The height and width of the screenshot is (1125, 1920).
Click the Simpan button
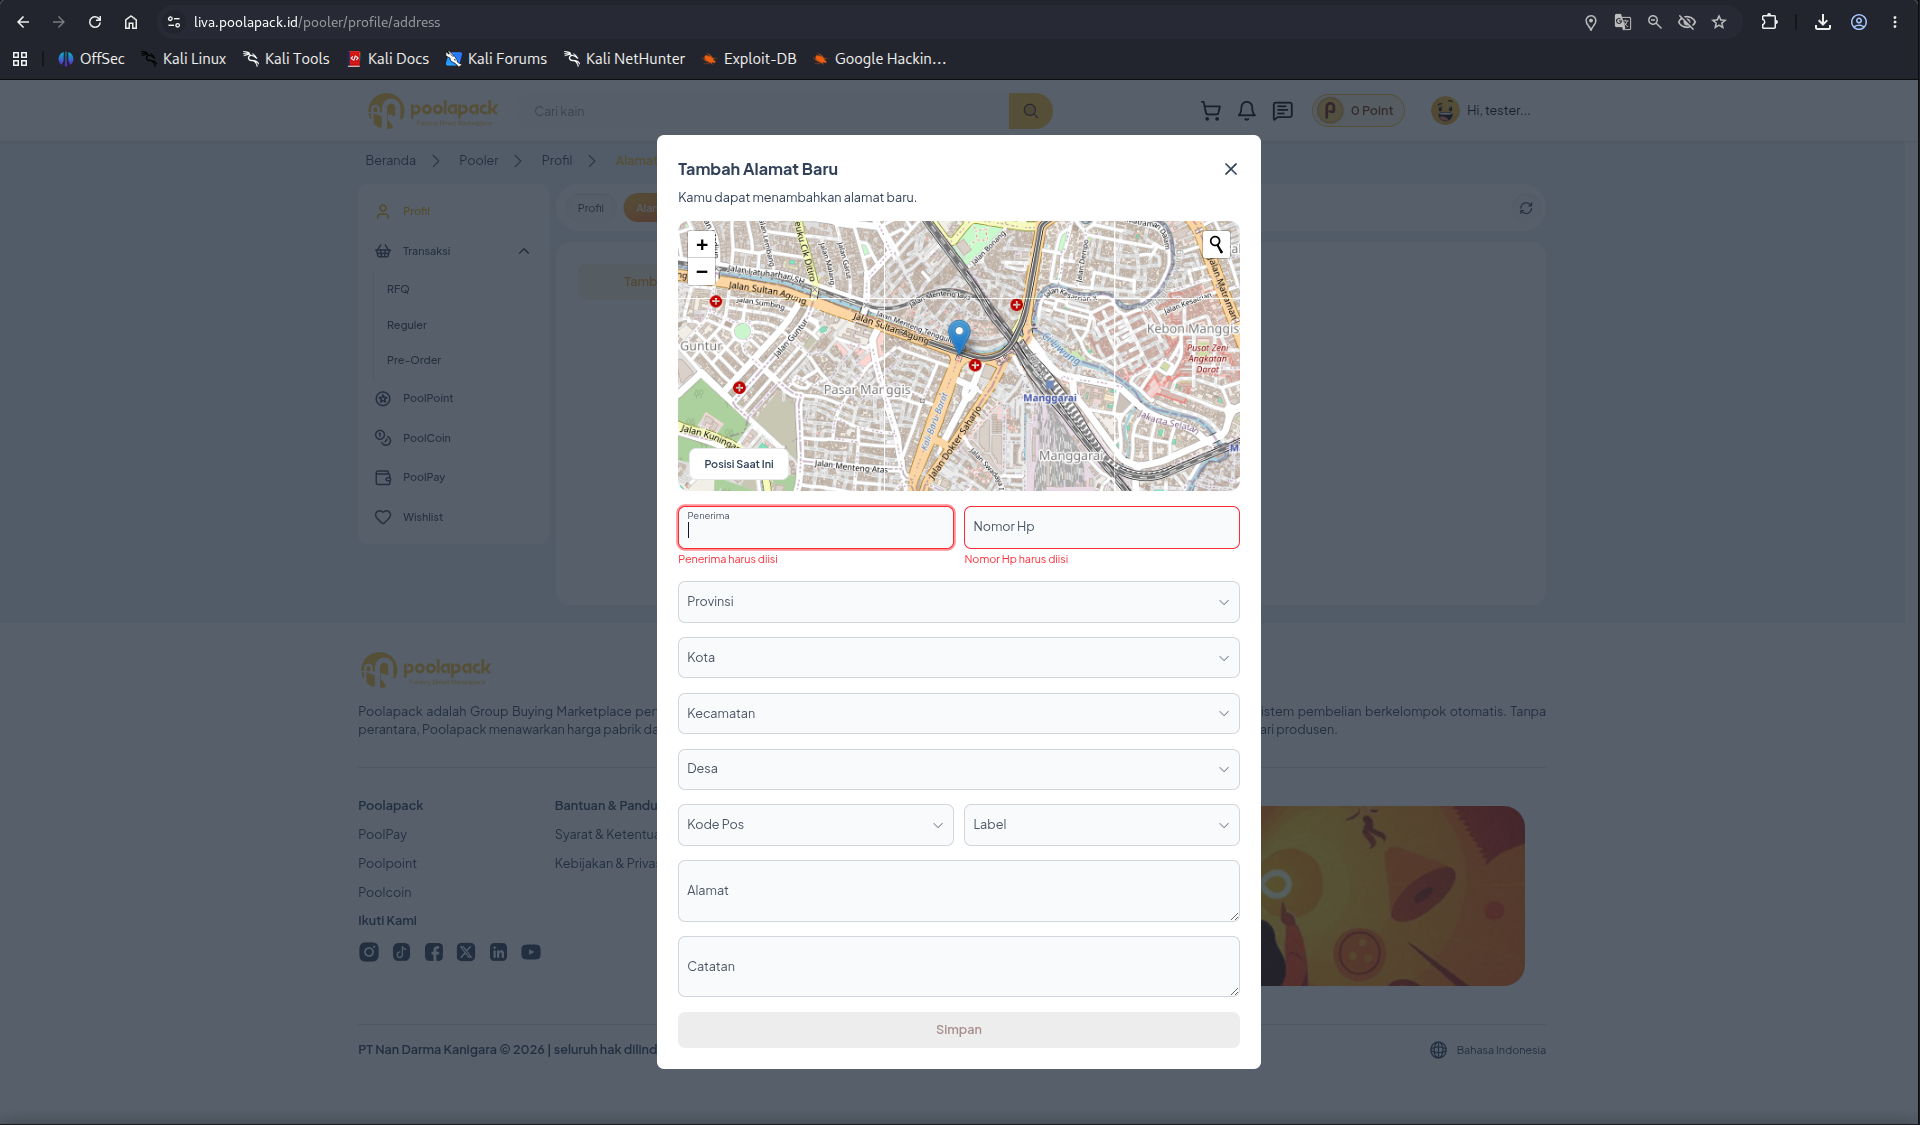coord(959,1030)
